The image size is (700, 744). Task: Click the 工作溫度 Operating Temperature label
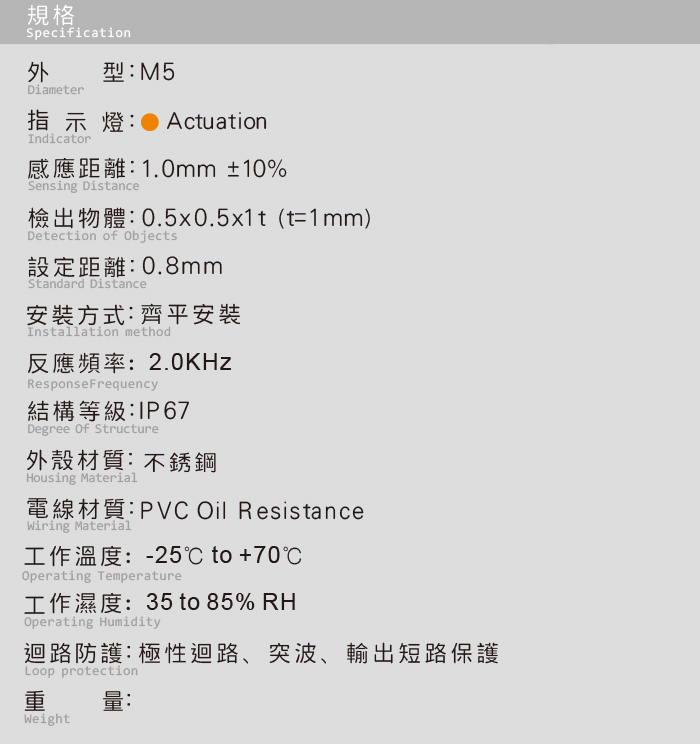pos(102,563)
